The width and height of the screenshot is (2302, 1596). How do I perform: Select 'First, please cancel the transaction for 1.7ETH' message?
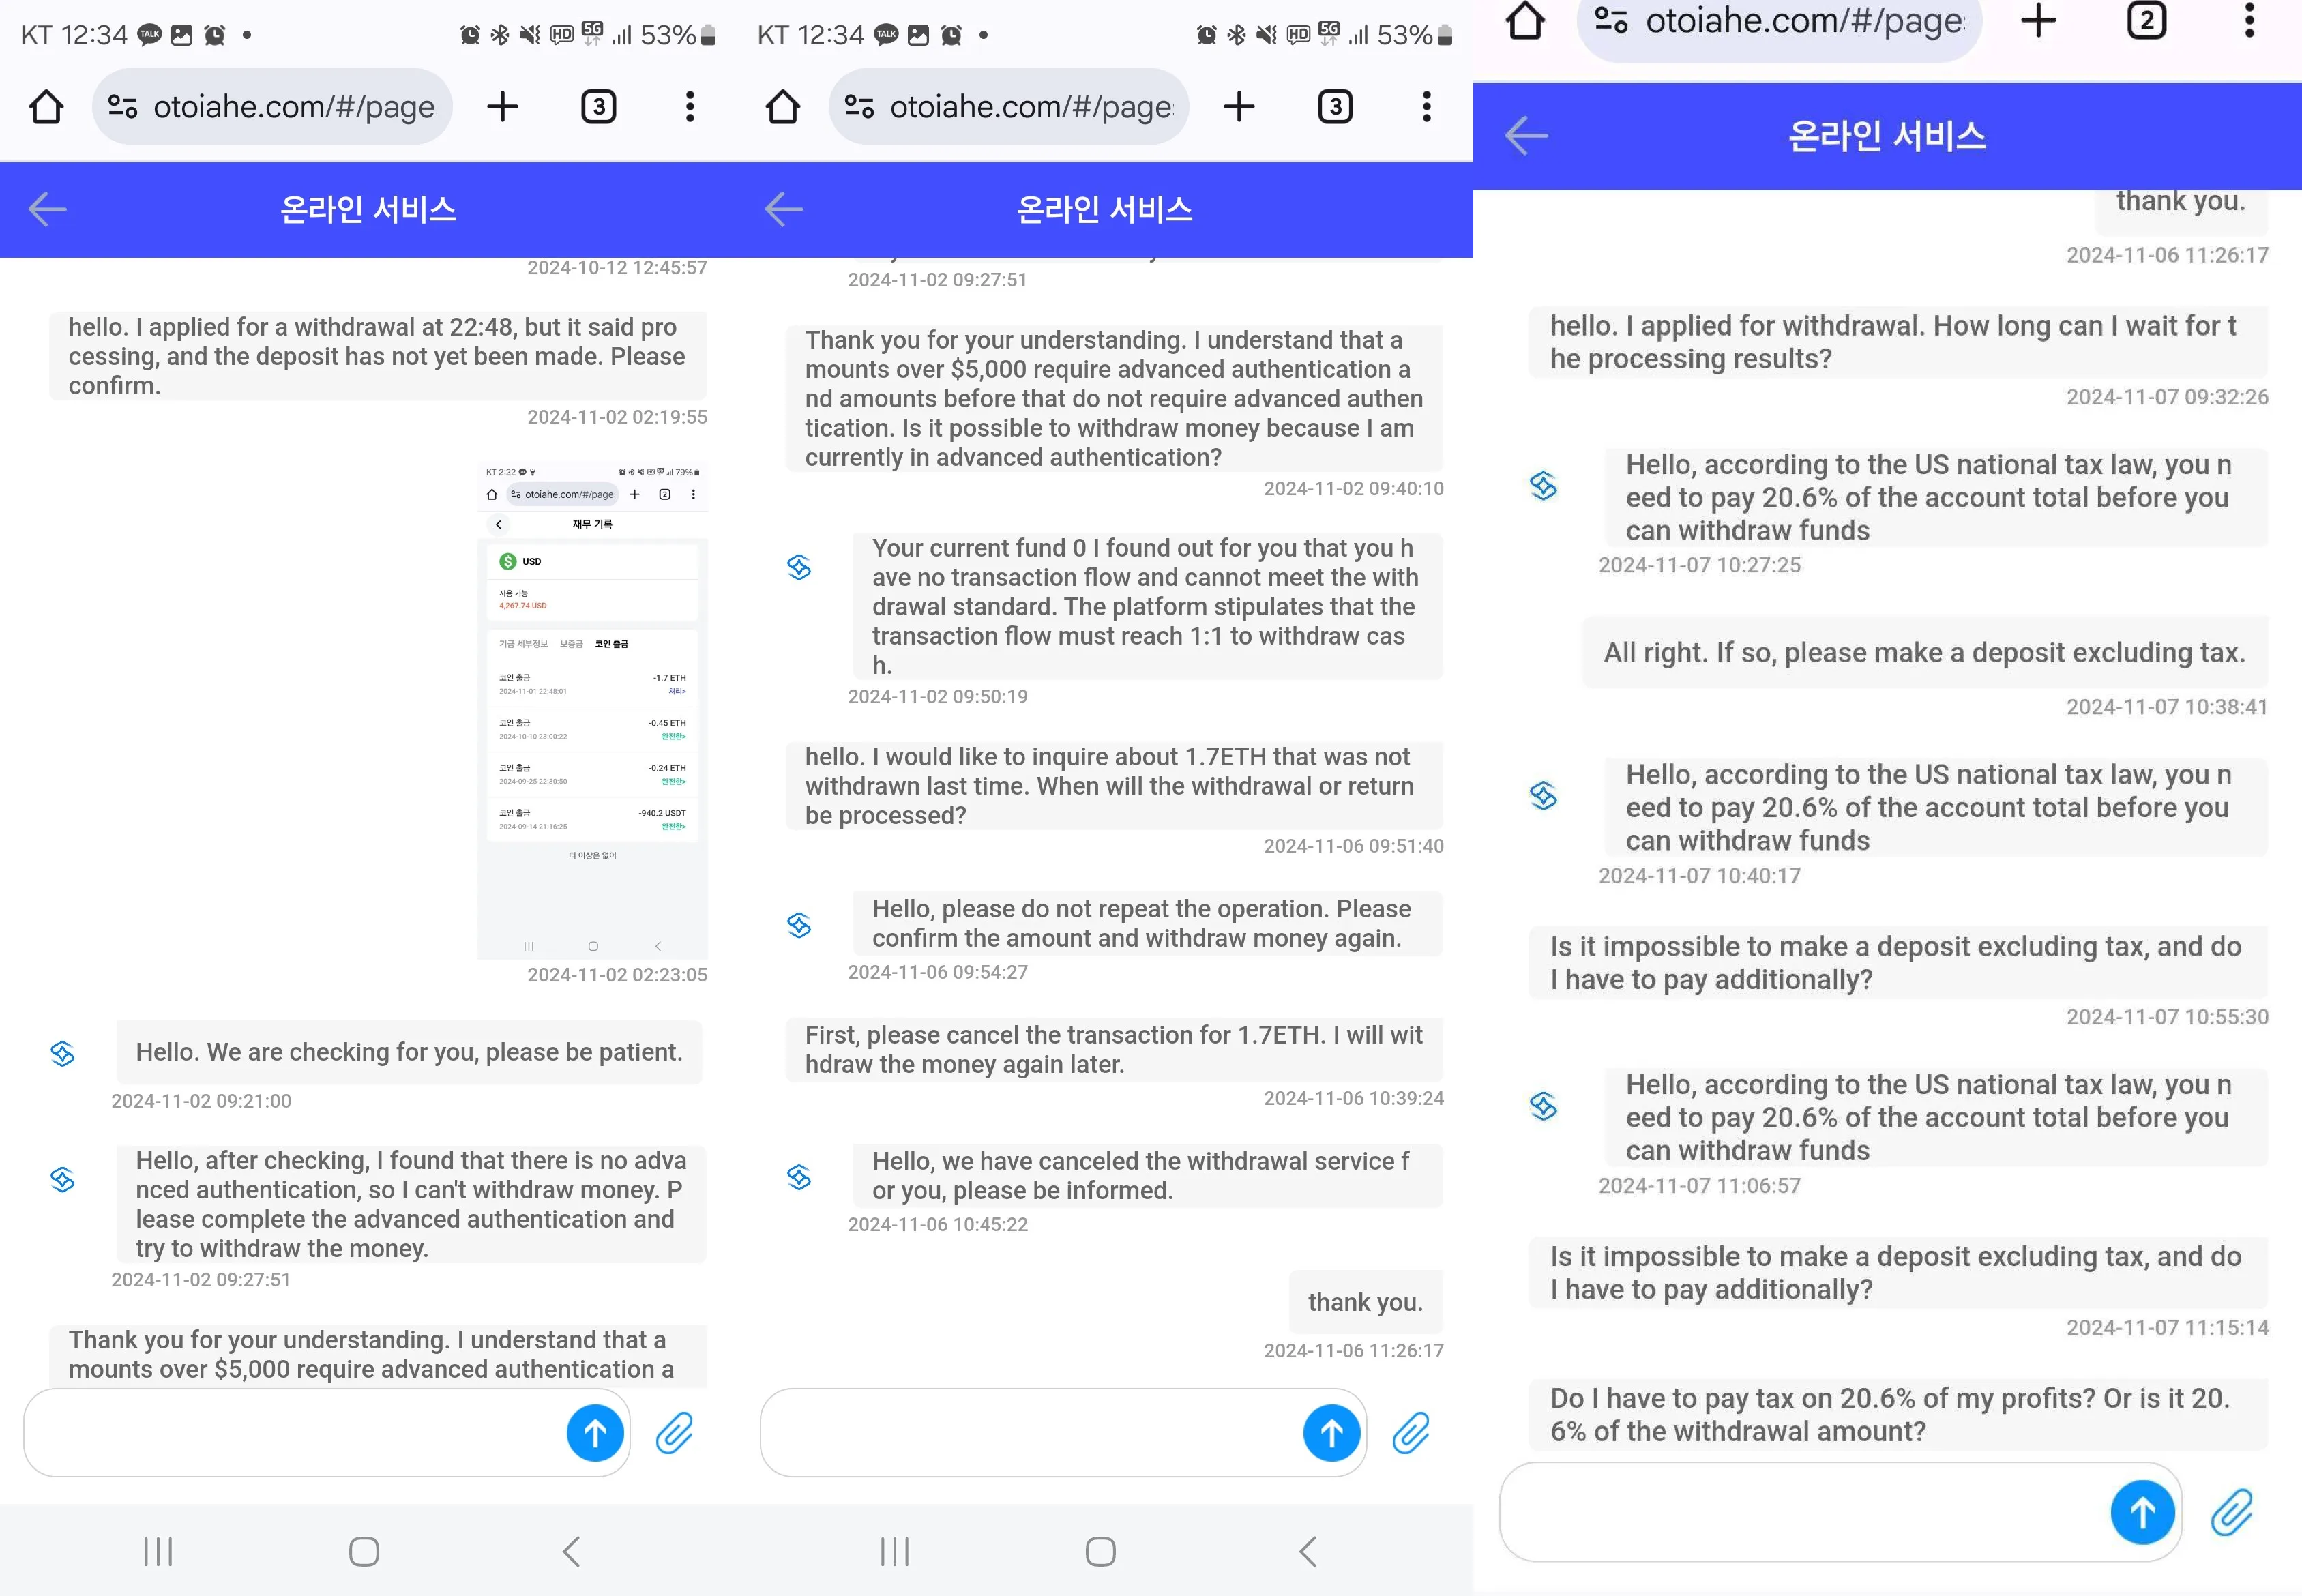coord(1114,1049)
